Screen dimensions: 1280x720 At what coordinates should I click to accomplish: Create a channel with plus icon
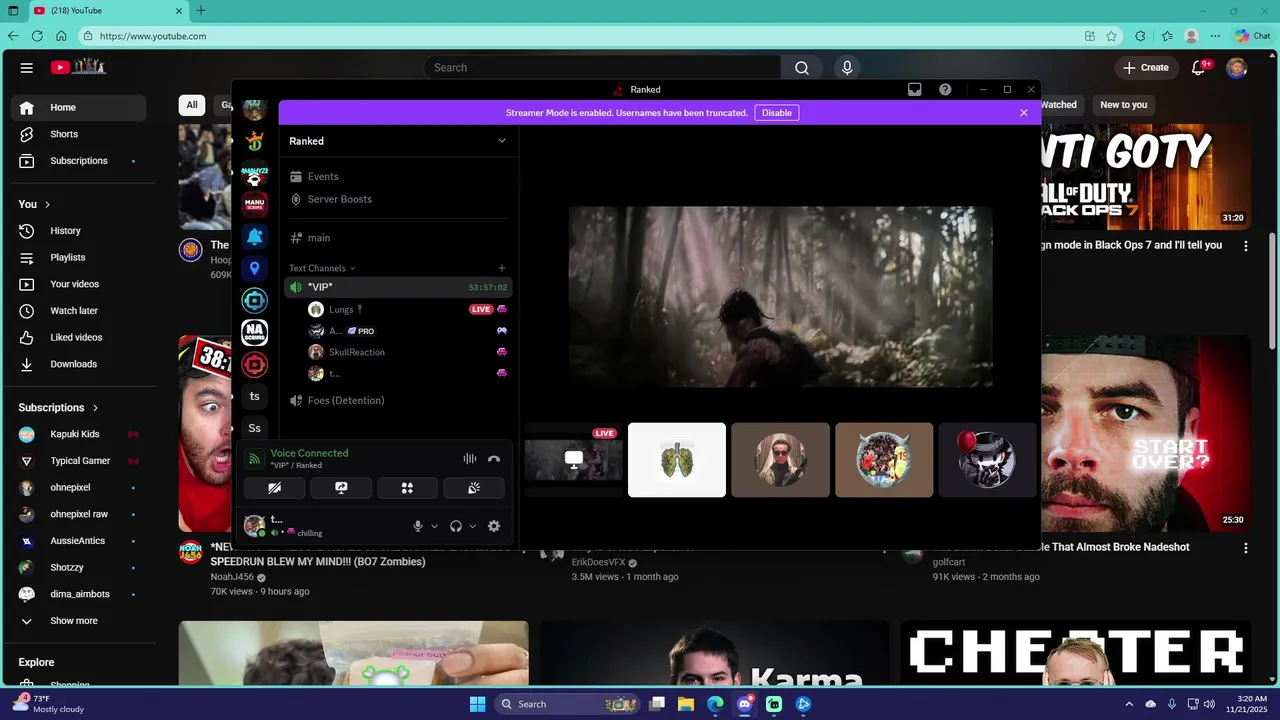(502, 268)
